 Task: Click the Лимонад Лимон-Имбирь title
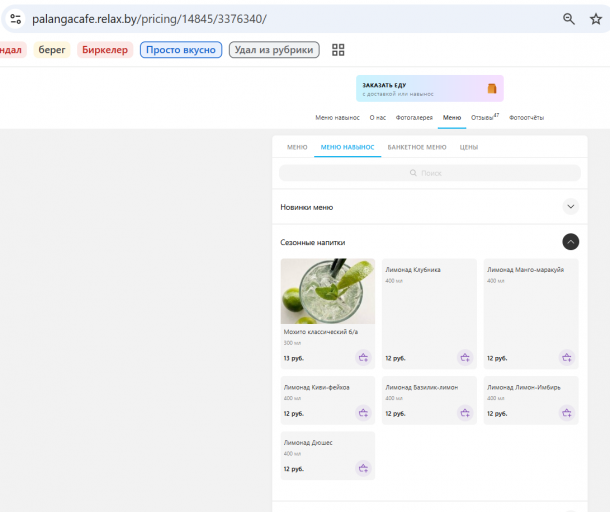click(x=524, y=387)
